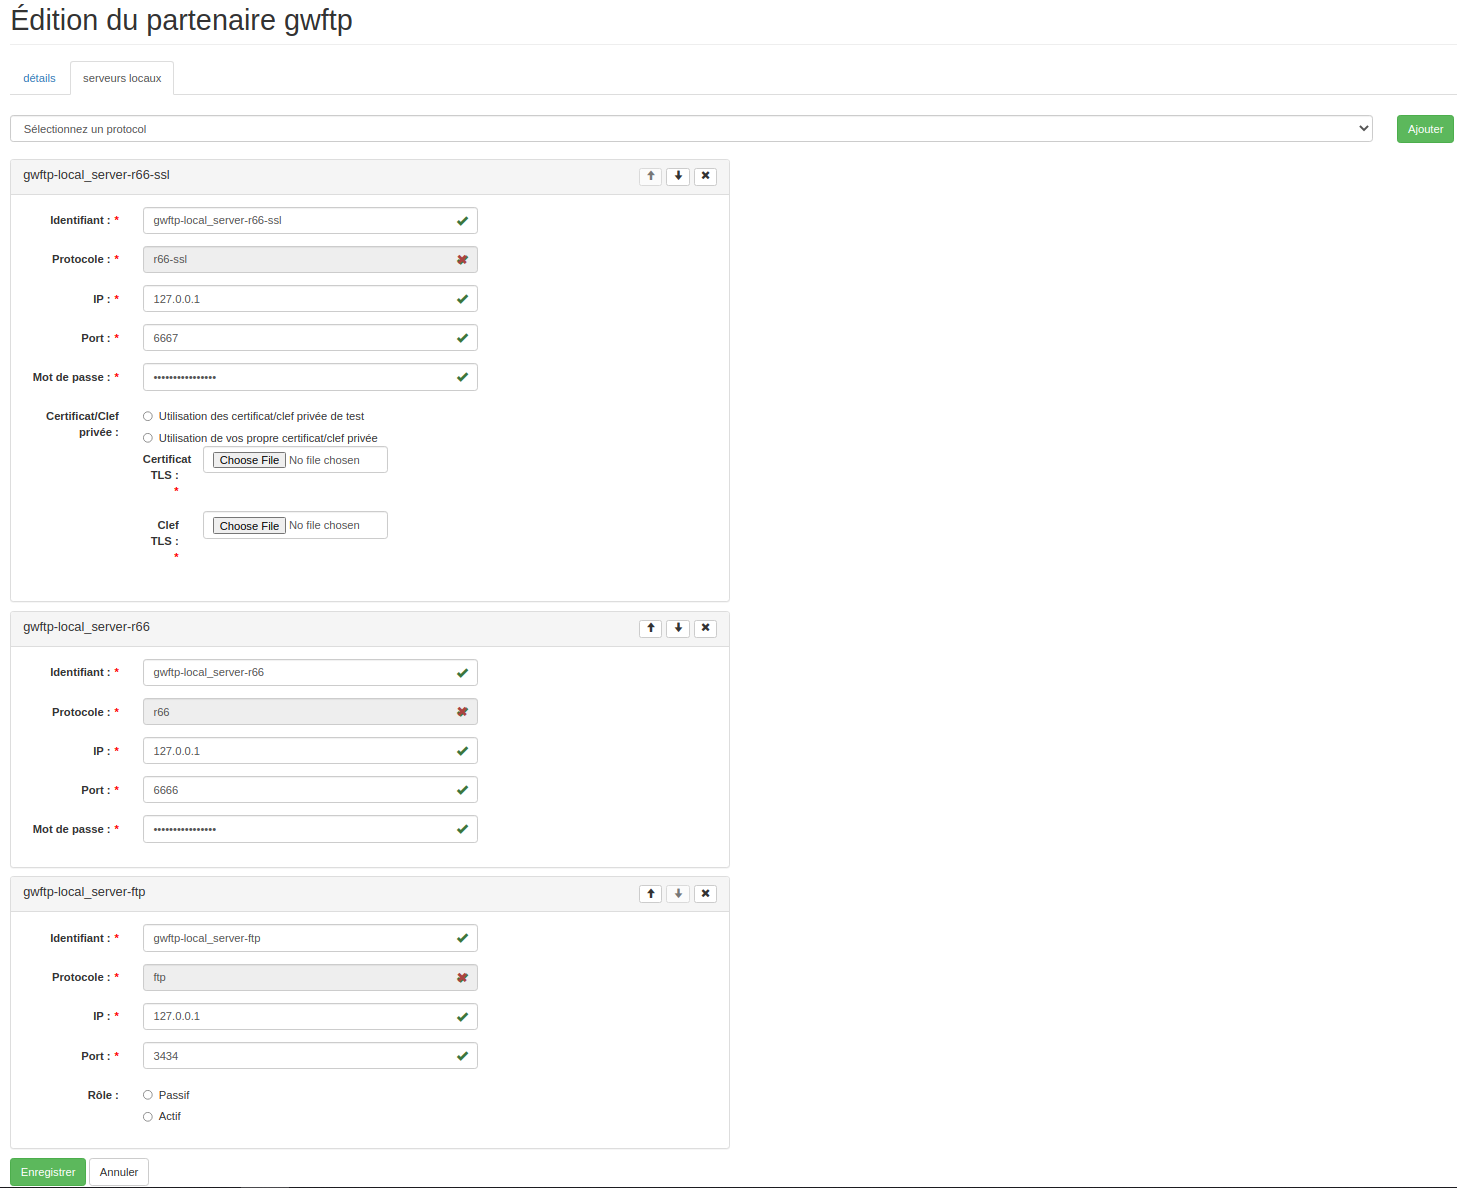Focus the port field containing 3434
The height and width of the screenshot is (1188, 1457).
tap(310, 1056)
